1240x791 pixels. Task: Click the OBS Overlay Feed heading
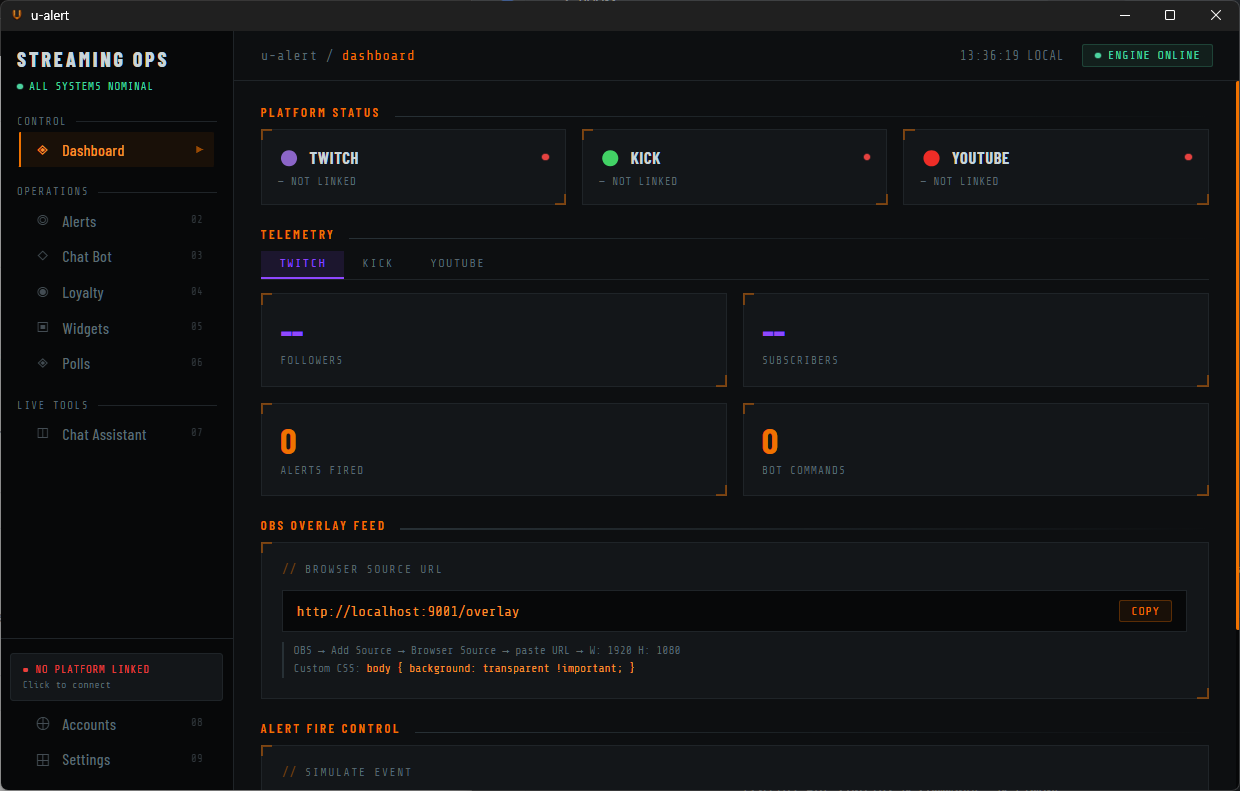[x=323, y=526]
